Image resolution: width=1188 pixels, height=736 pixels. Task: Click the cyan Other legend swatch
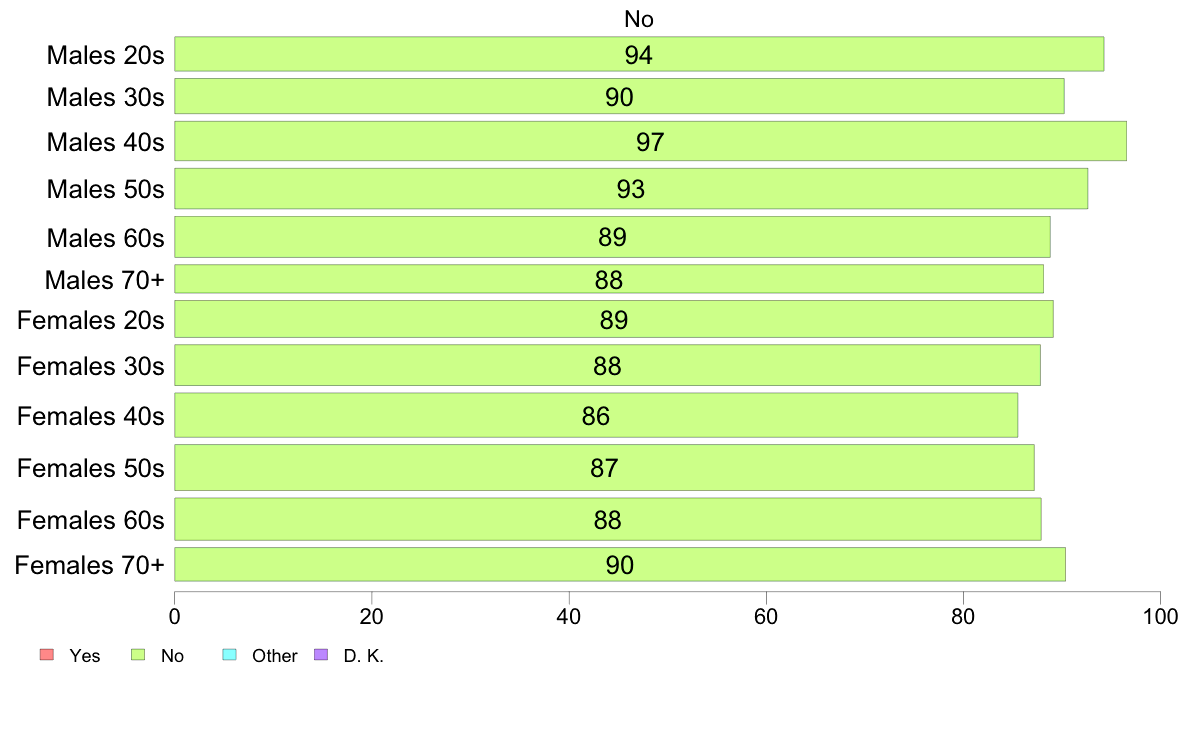(x=230, y=655)
